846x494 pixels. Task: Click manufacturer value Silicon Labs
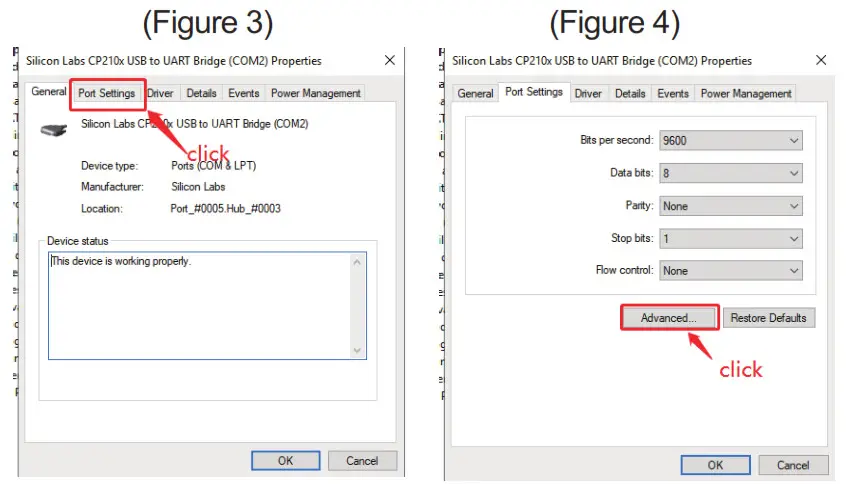click(x=198, y=187)
